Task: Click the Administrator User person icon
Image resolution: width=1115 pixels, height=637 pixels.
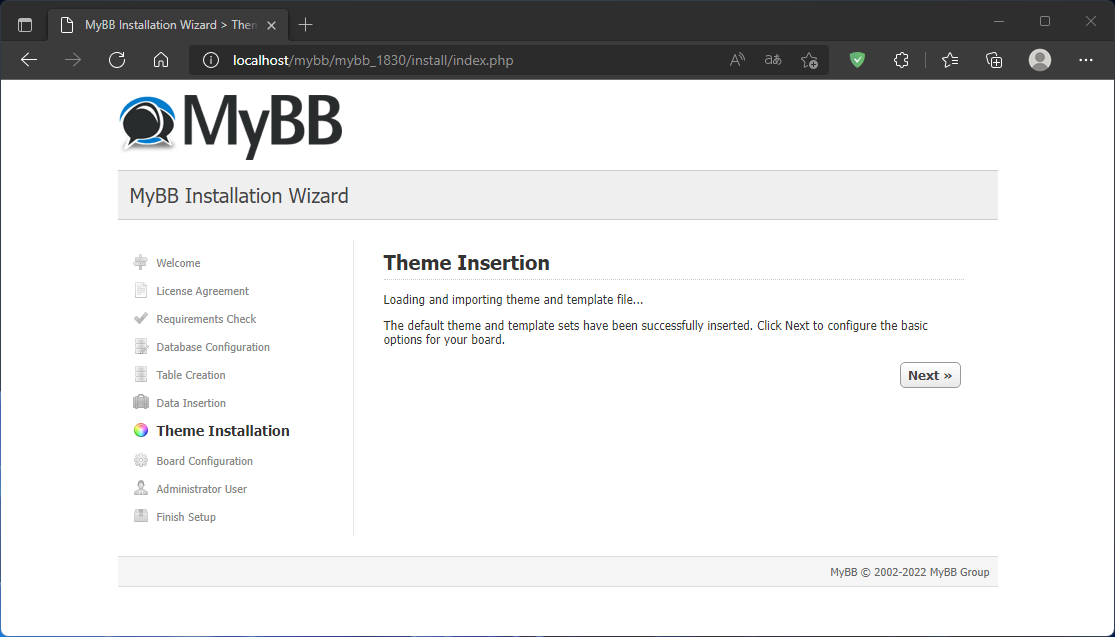Action: [x=141, y=488]
